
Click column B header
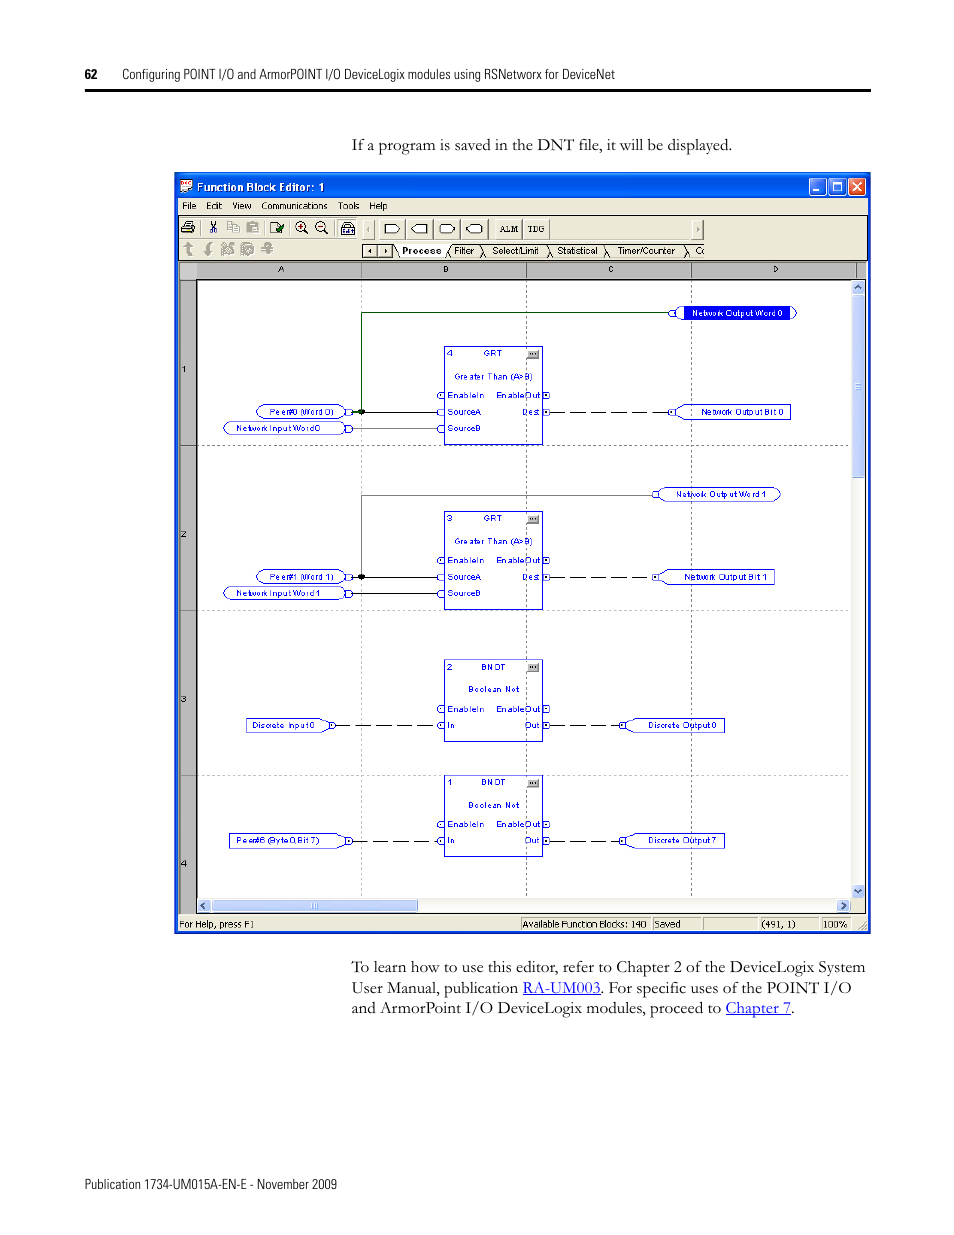(445, 269)
